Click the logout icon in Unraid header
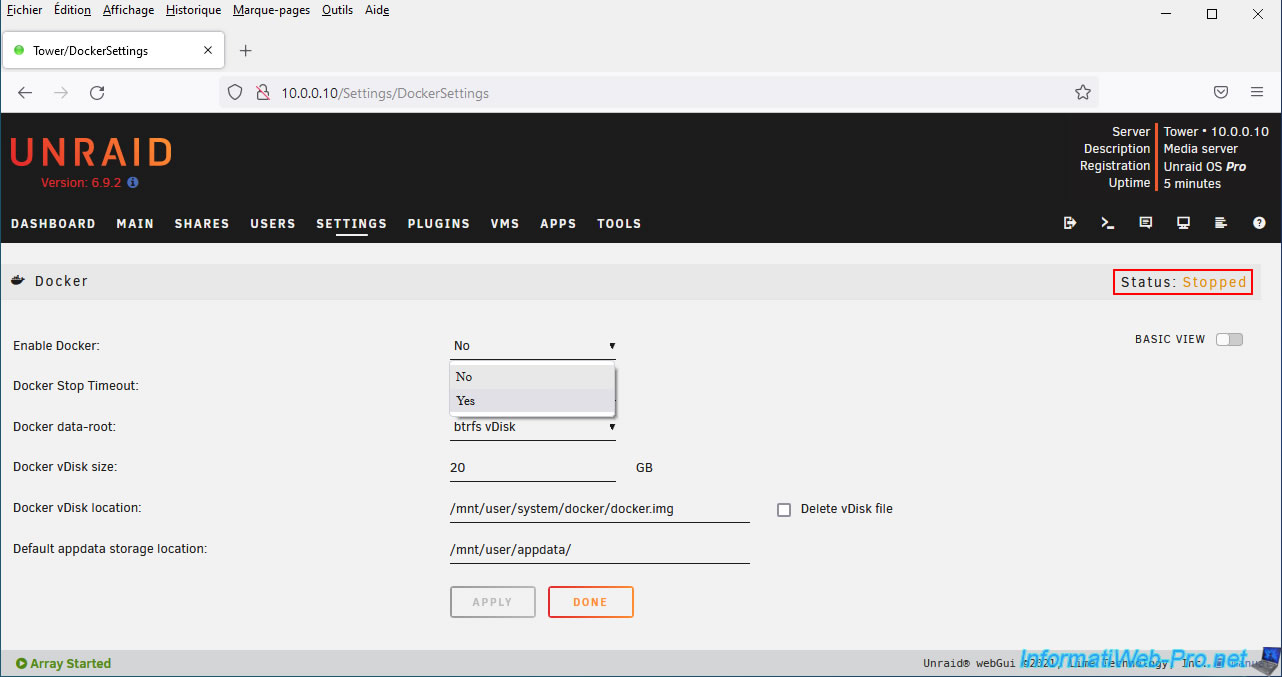The image size is (1282, 677). 1070,223
